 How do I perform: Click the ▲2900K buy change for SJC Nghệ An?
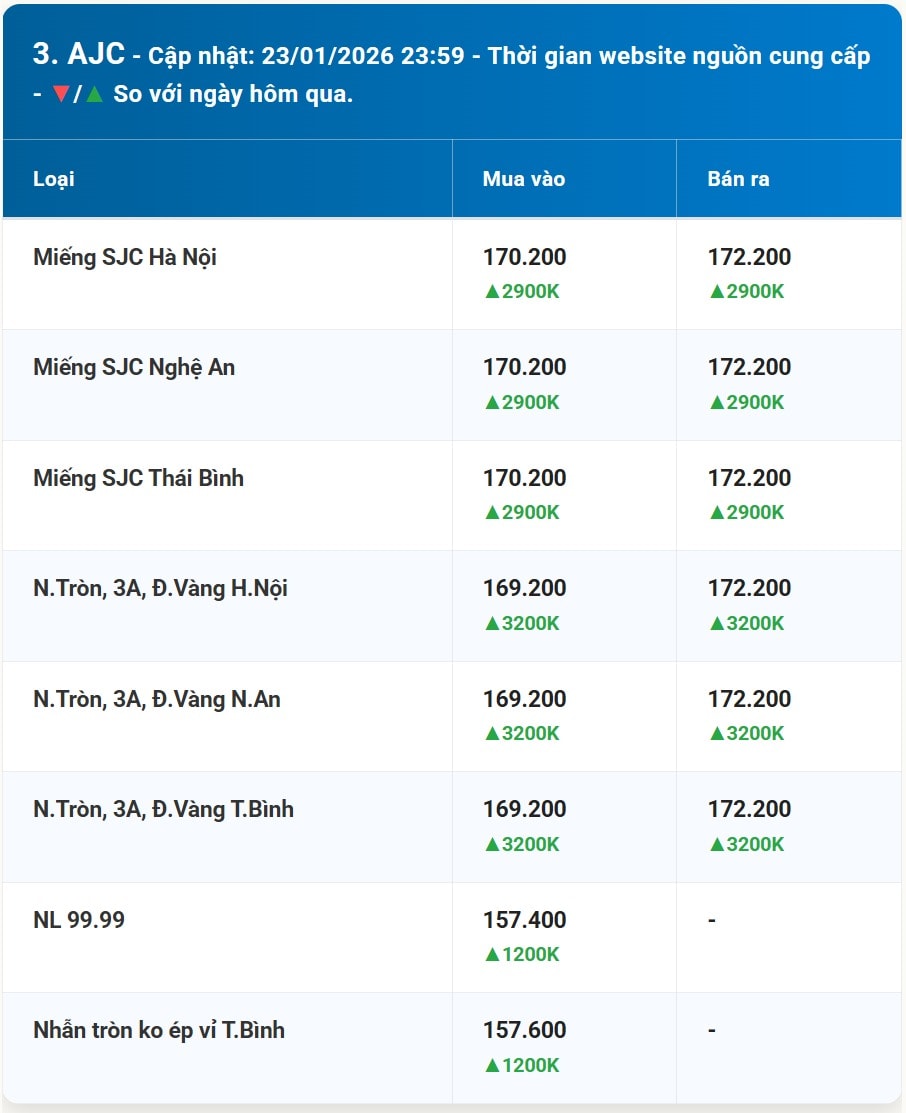(x=522, y=402)
